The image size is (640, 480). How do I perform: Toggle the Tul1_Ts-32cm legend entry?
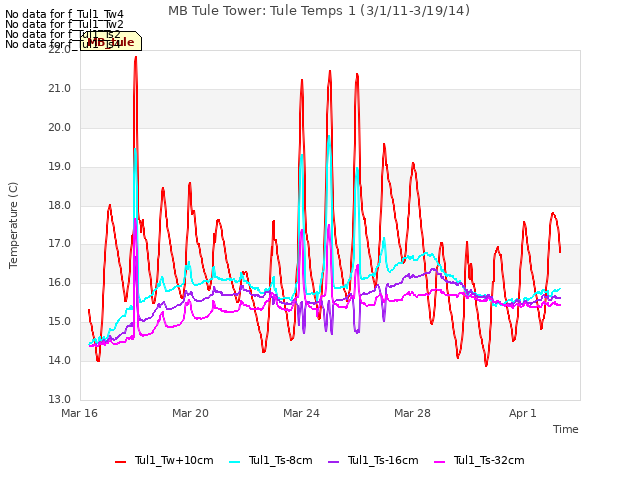pos(479,460)
